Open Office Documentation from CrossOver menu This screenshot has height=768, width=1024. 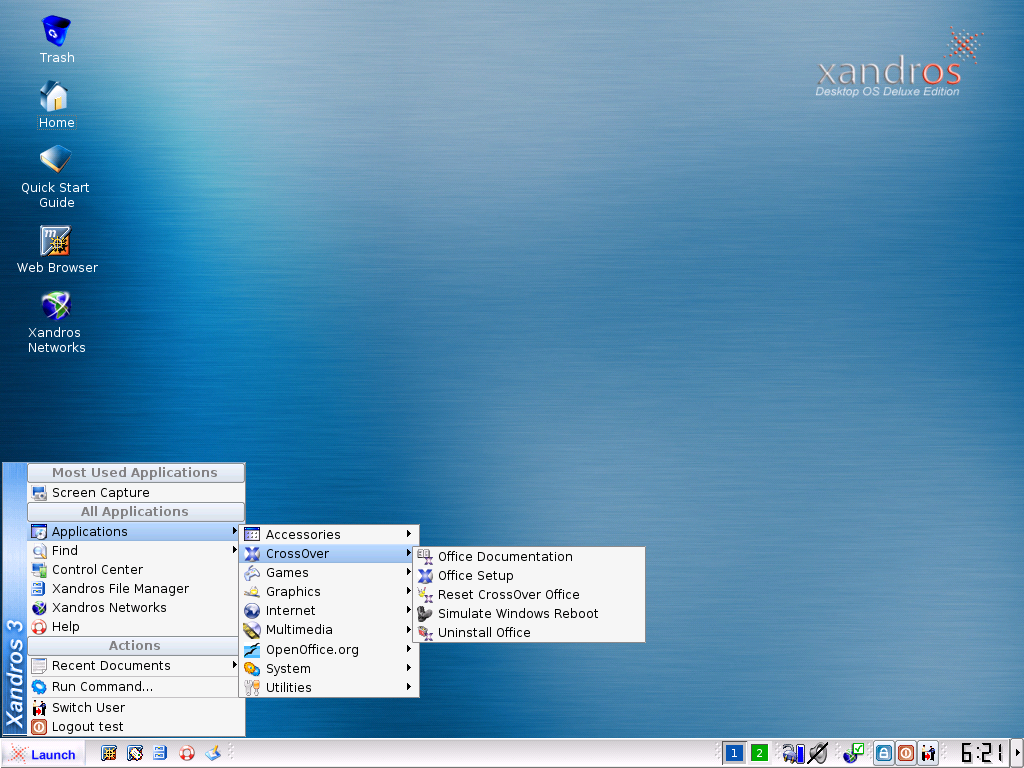tap(530, 556)
